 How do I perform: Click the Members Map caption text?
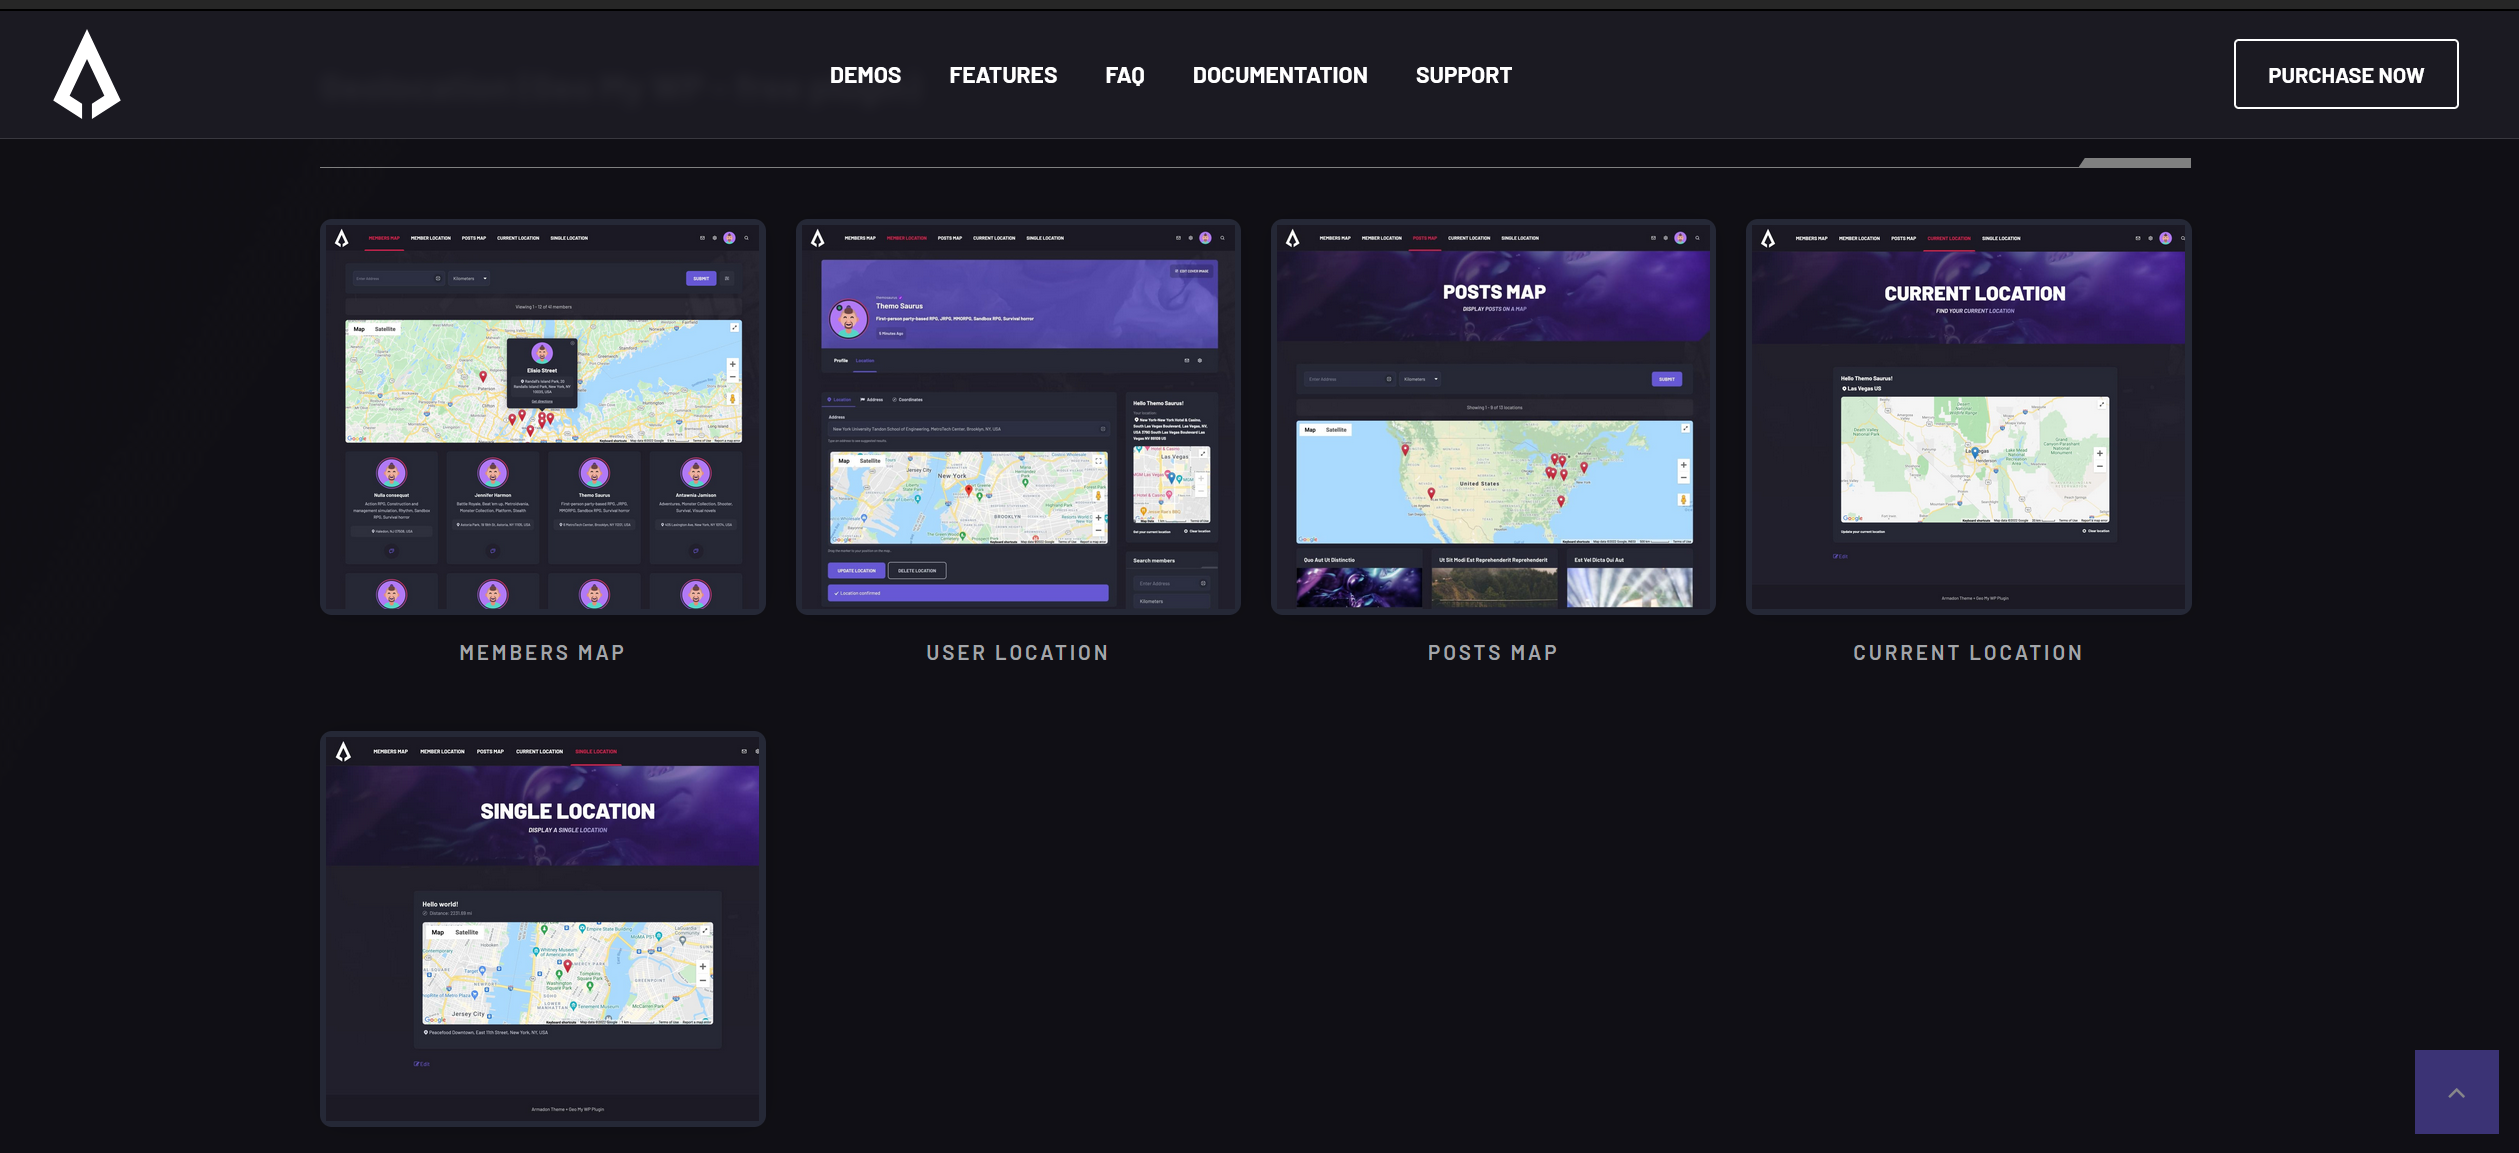[542, 653]
